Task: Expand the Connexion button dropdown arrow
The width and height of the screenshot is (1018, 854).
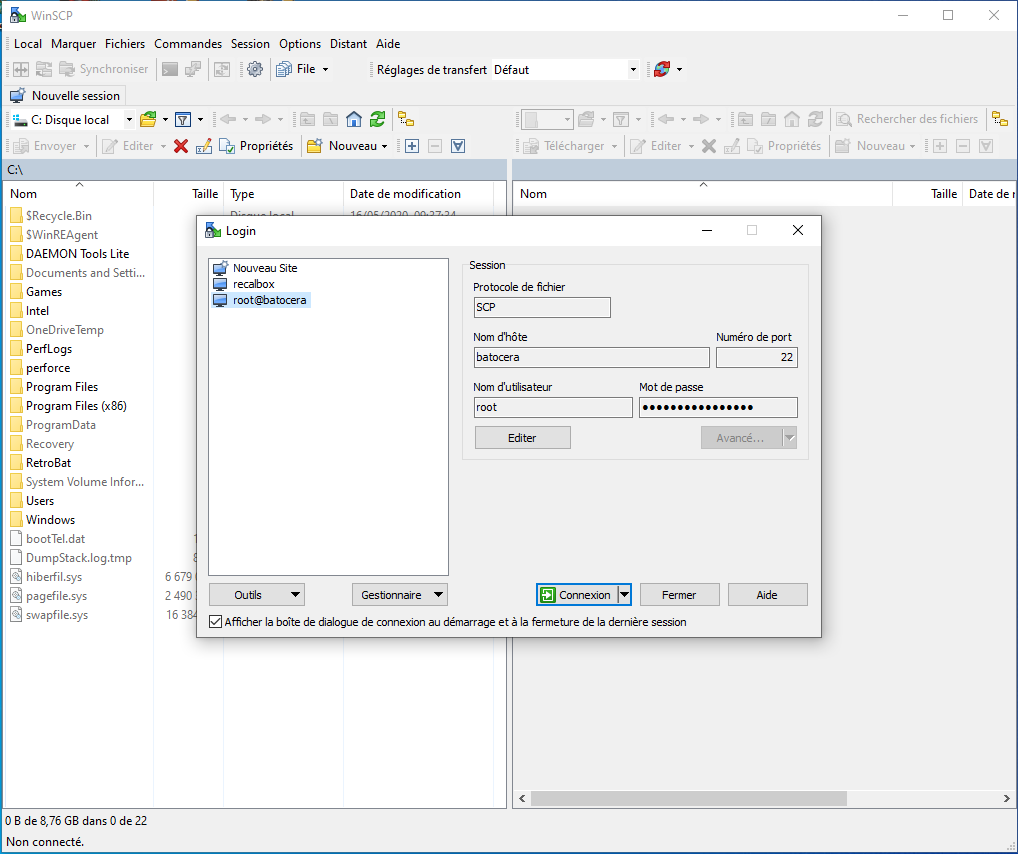Action: click(624, 595)
